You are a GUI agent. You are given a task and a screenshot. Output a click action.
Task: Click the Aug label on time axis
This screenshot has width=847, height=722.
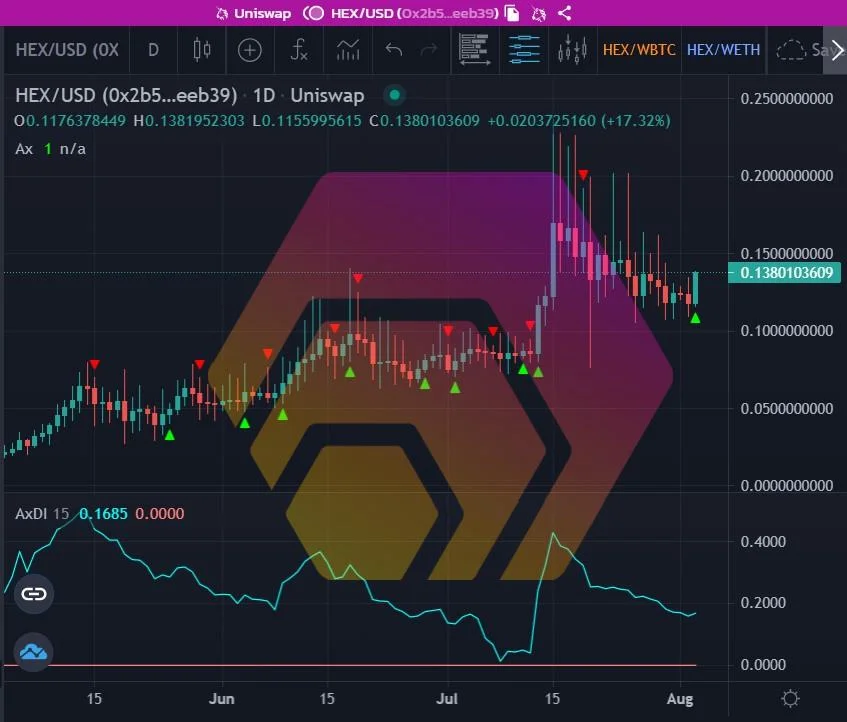680,699
